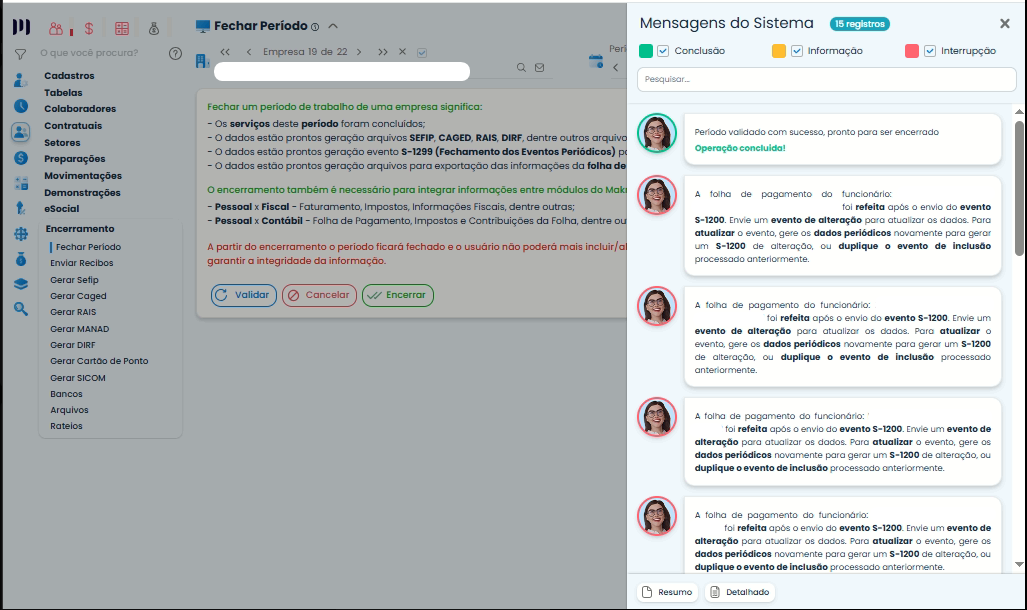Collapse the Encerramento menu section
This screenshot has height=610, width=1027.
point(80,229)
